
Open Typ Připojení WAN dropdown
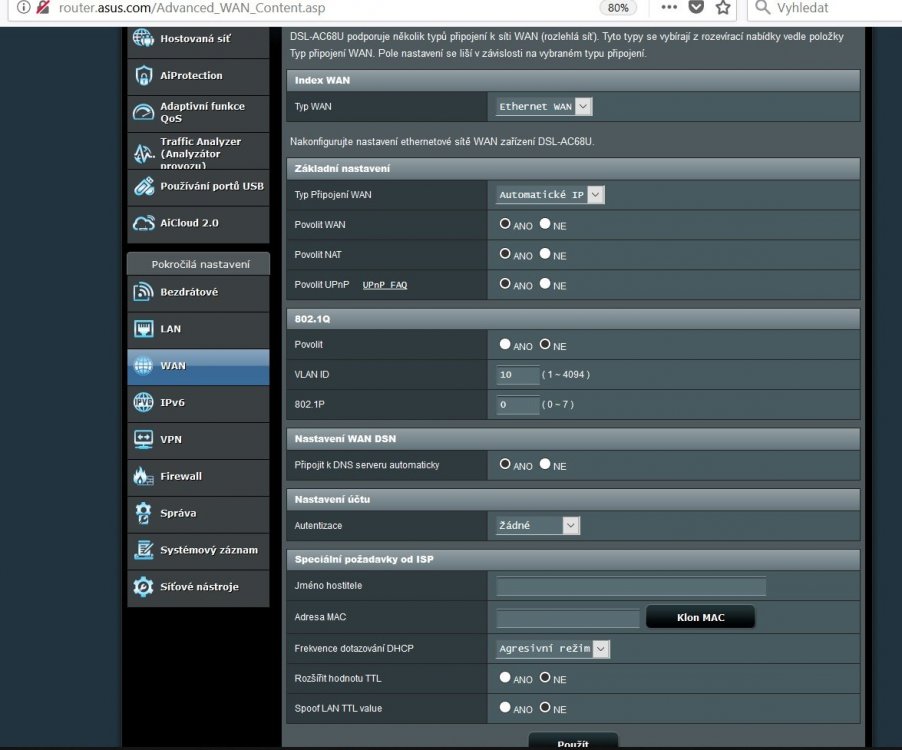pyautogui.click(x=550, y=194)
